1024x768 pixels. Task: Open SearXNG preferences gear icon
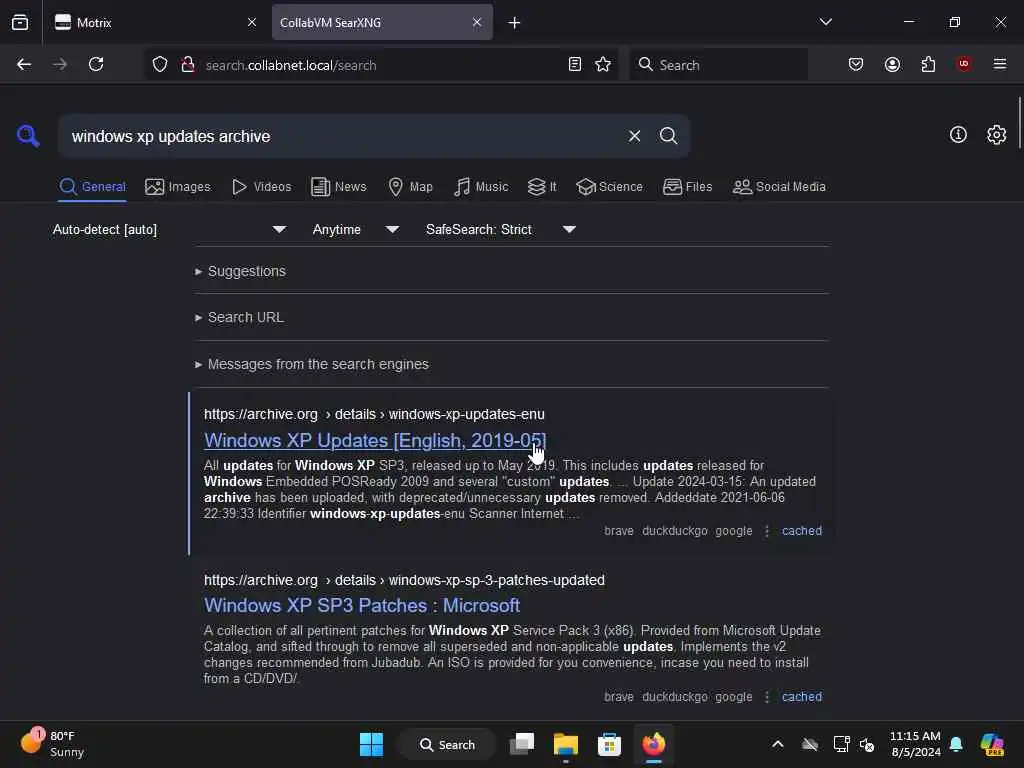(996, 135)
